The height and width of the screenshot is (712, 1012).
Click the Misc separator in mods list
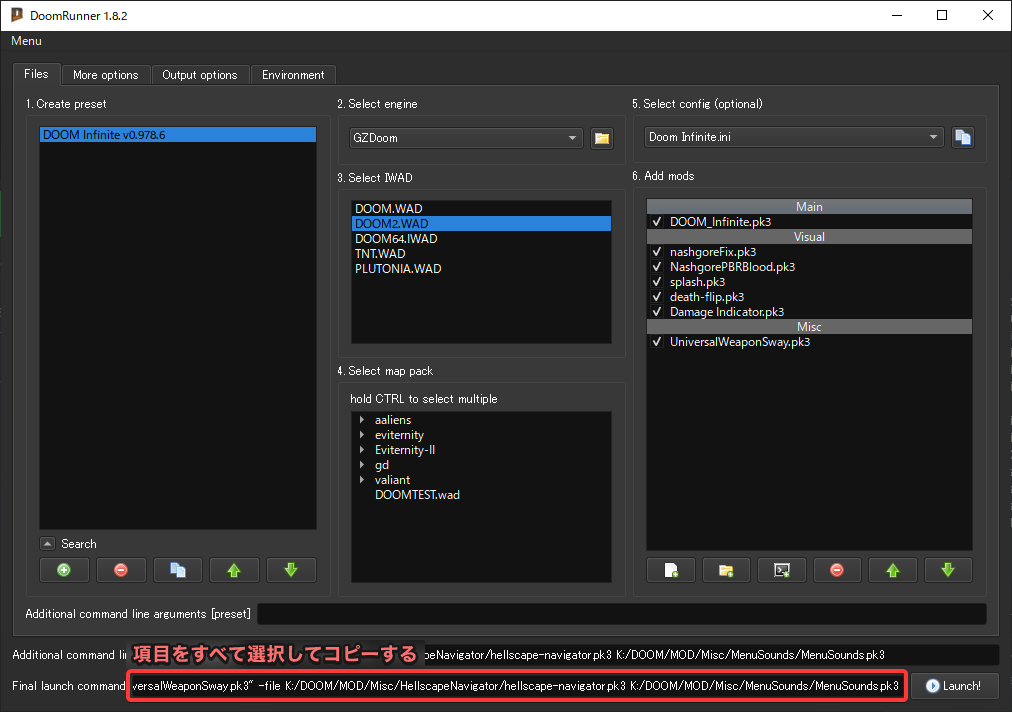pos(809,327)
